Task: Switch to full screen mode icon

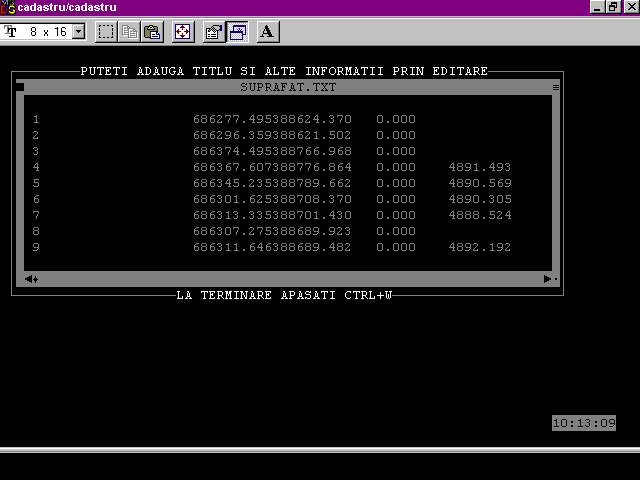Action: [183, 32]
